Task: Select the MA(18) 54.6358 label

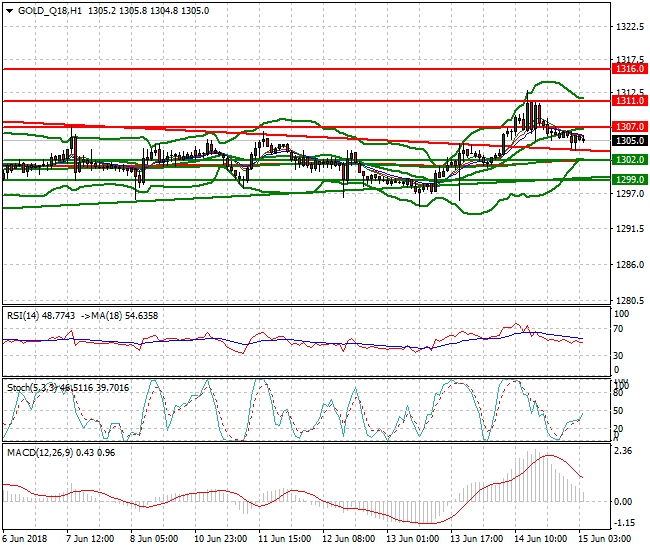Action: [124, 316]
